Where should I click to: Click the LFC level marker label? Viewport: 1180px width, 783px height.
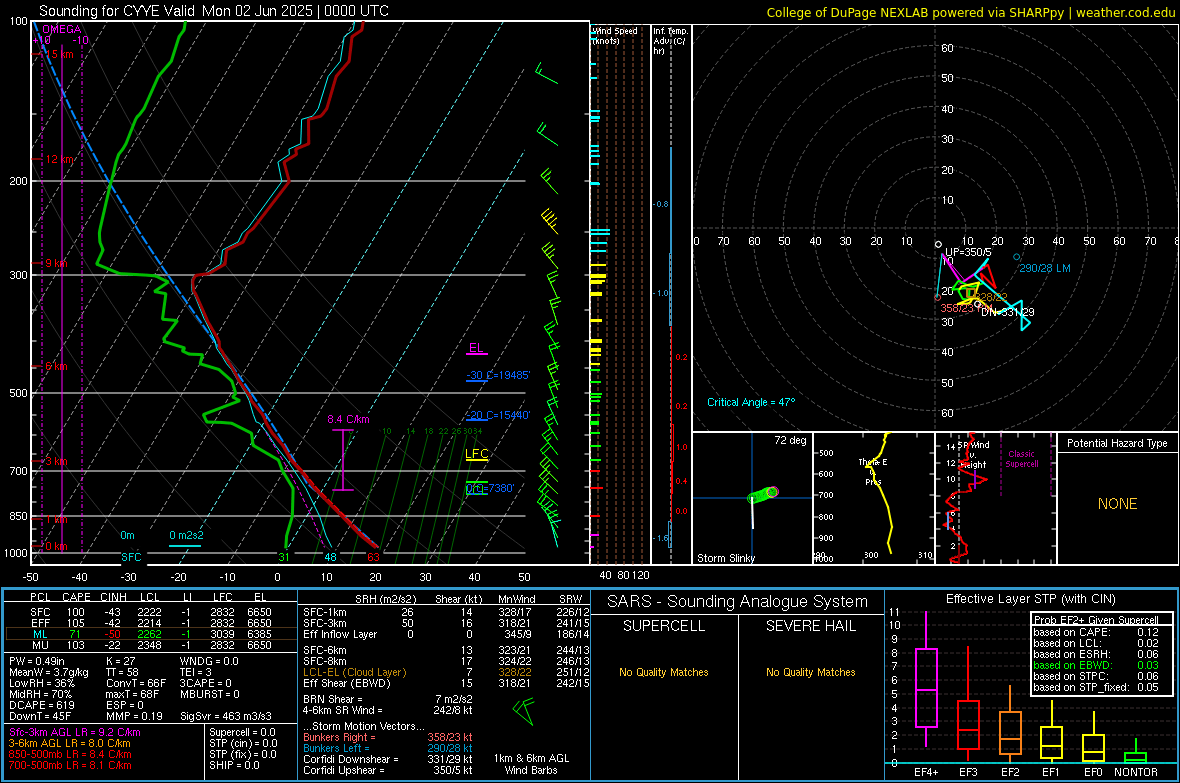tap(476, 453)
